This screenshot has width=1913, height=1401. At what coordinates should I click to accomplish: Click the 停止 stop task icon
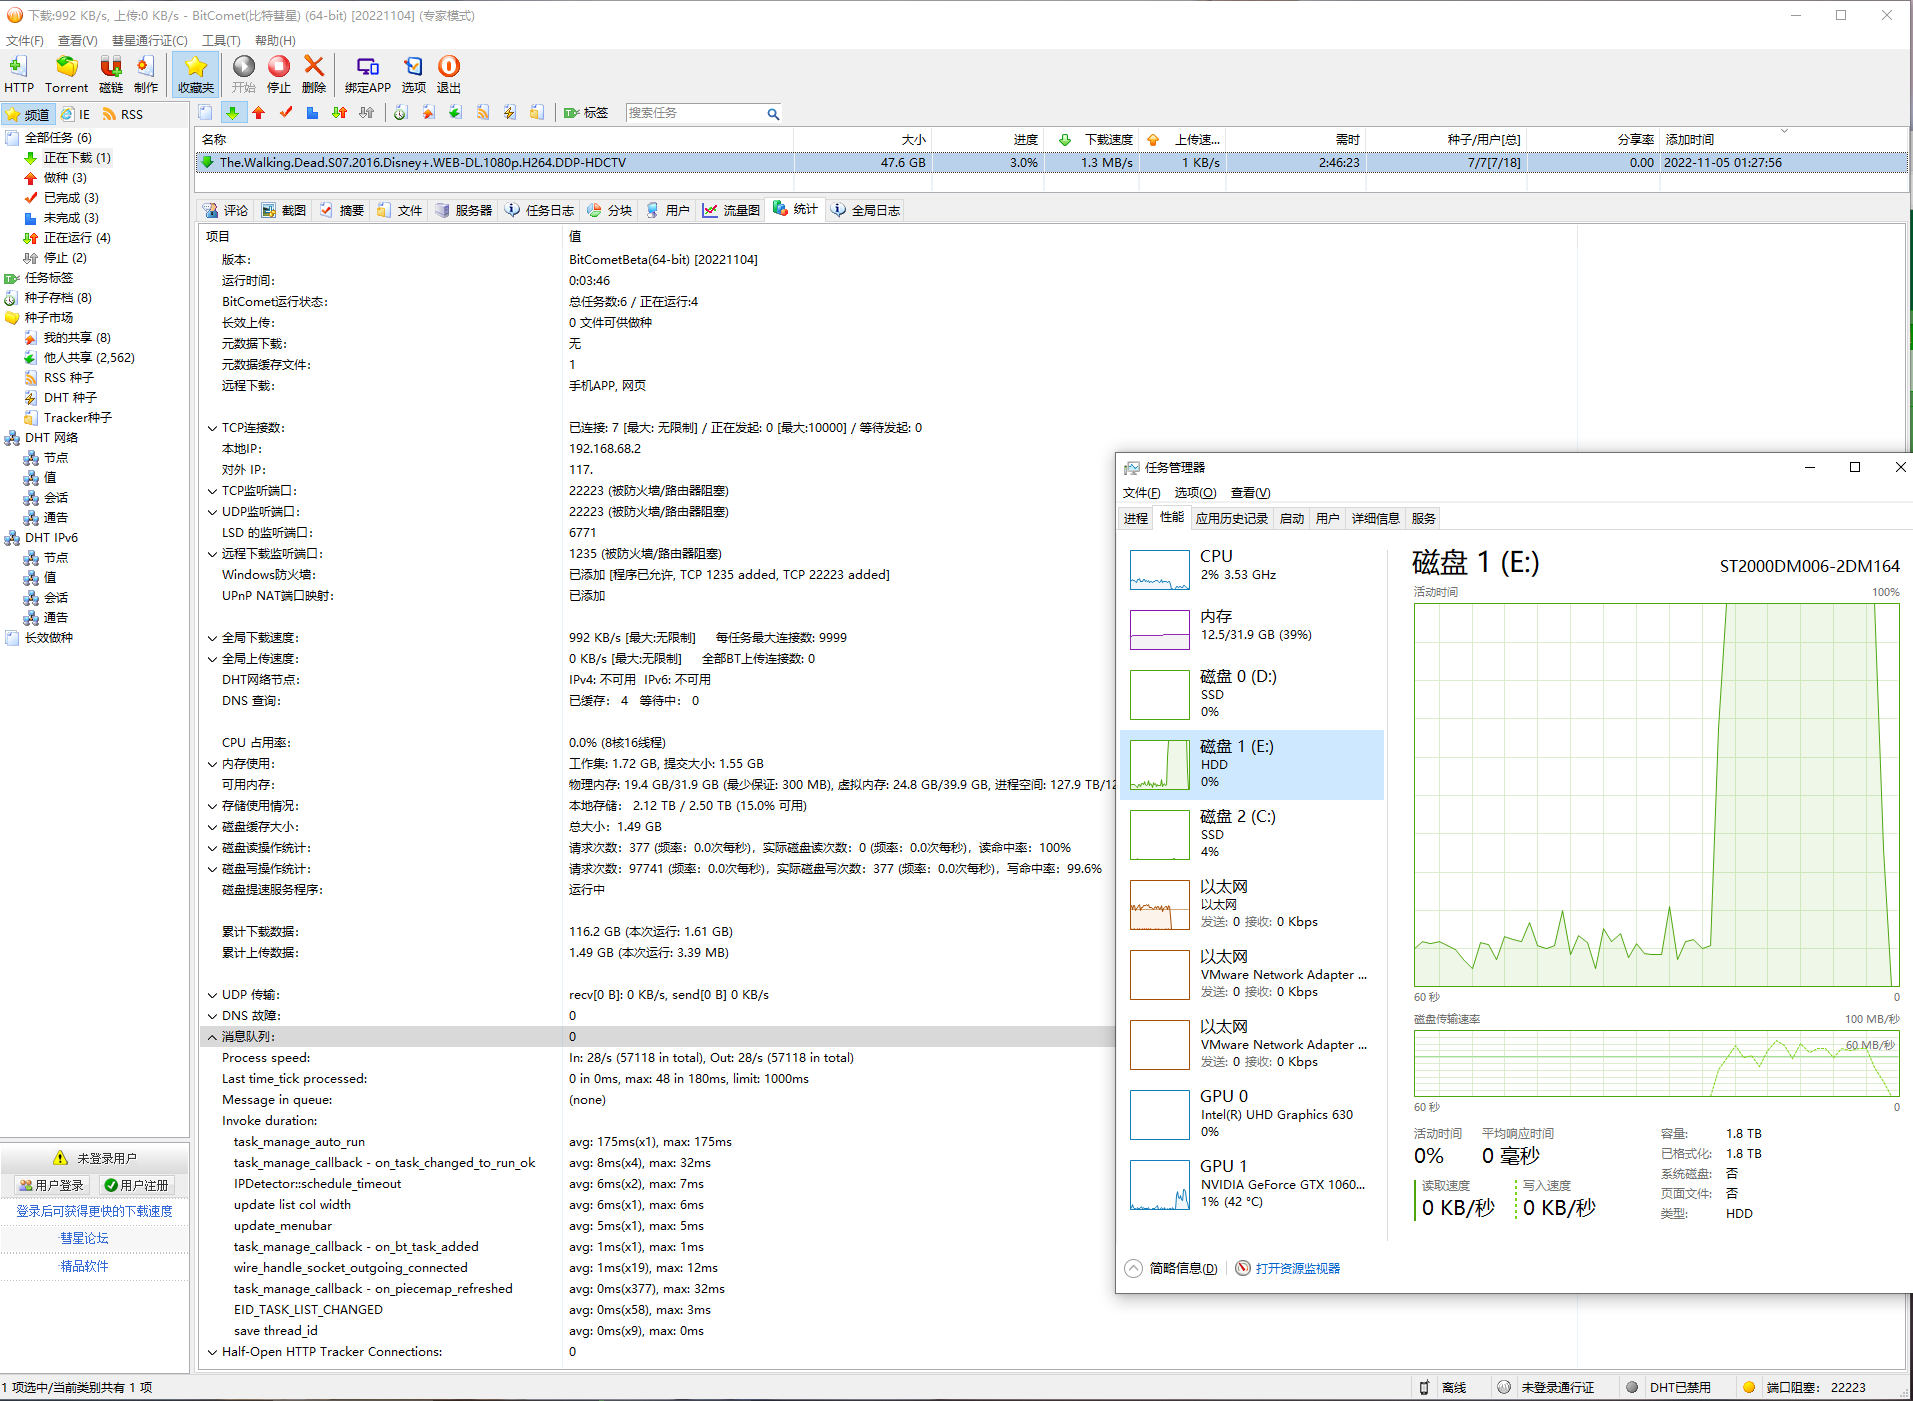[x=279, y=74]
